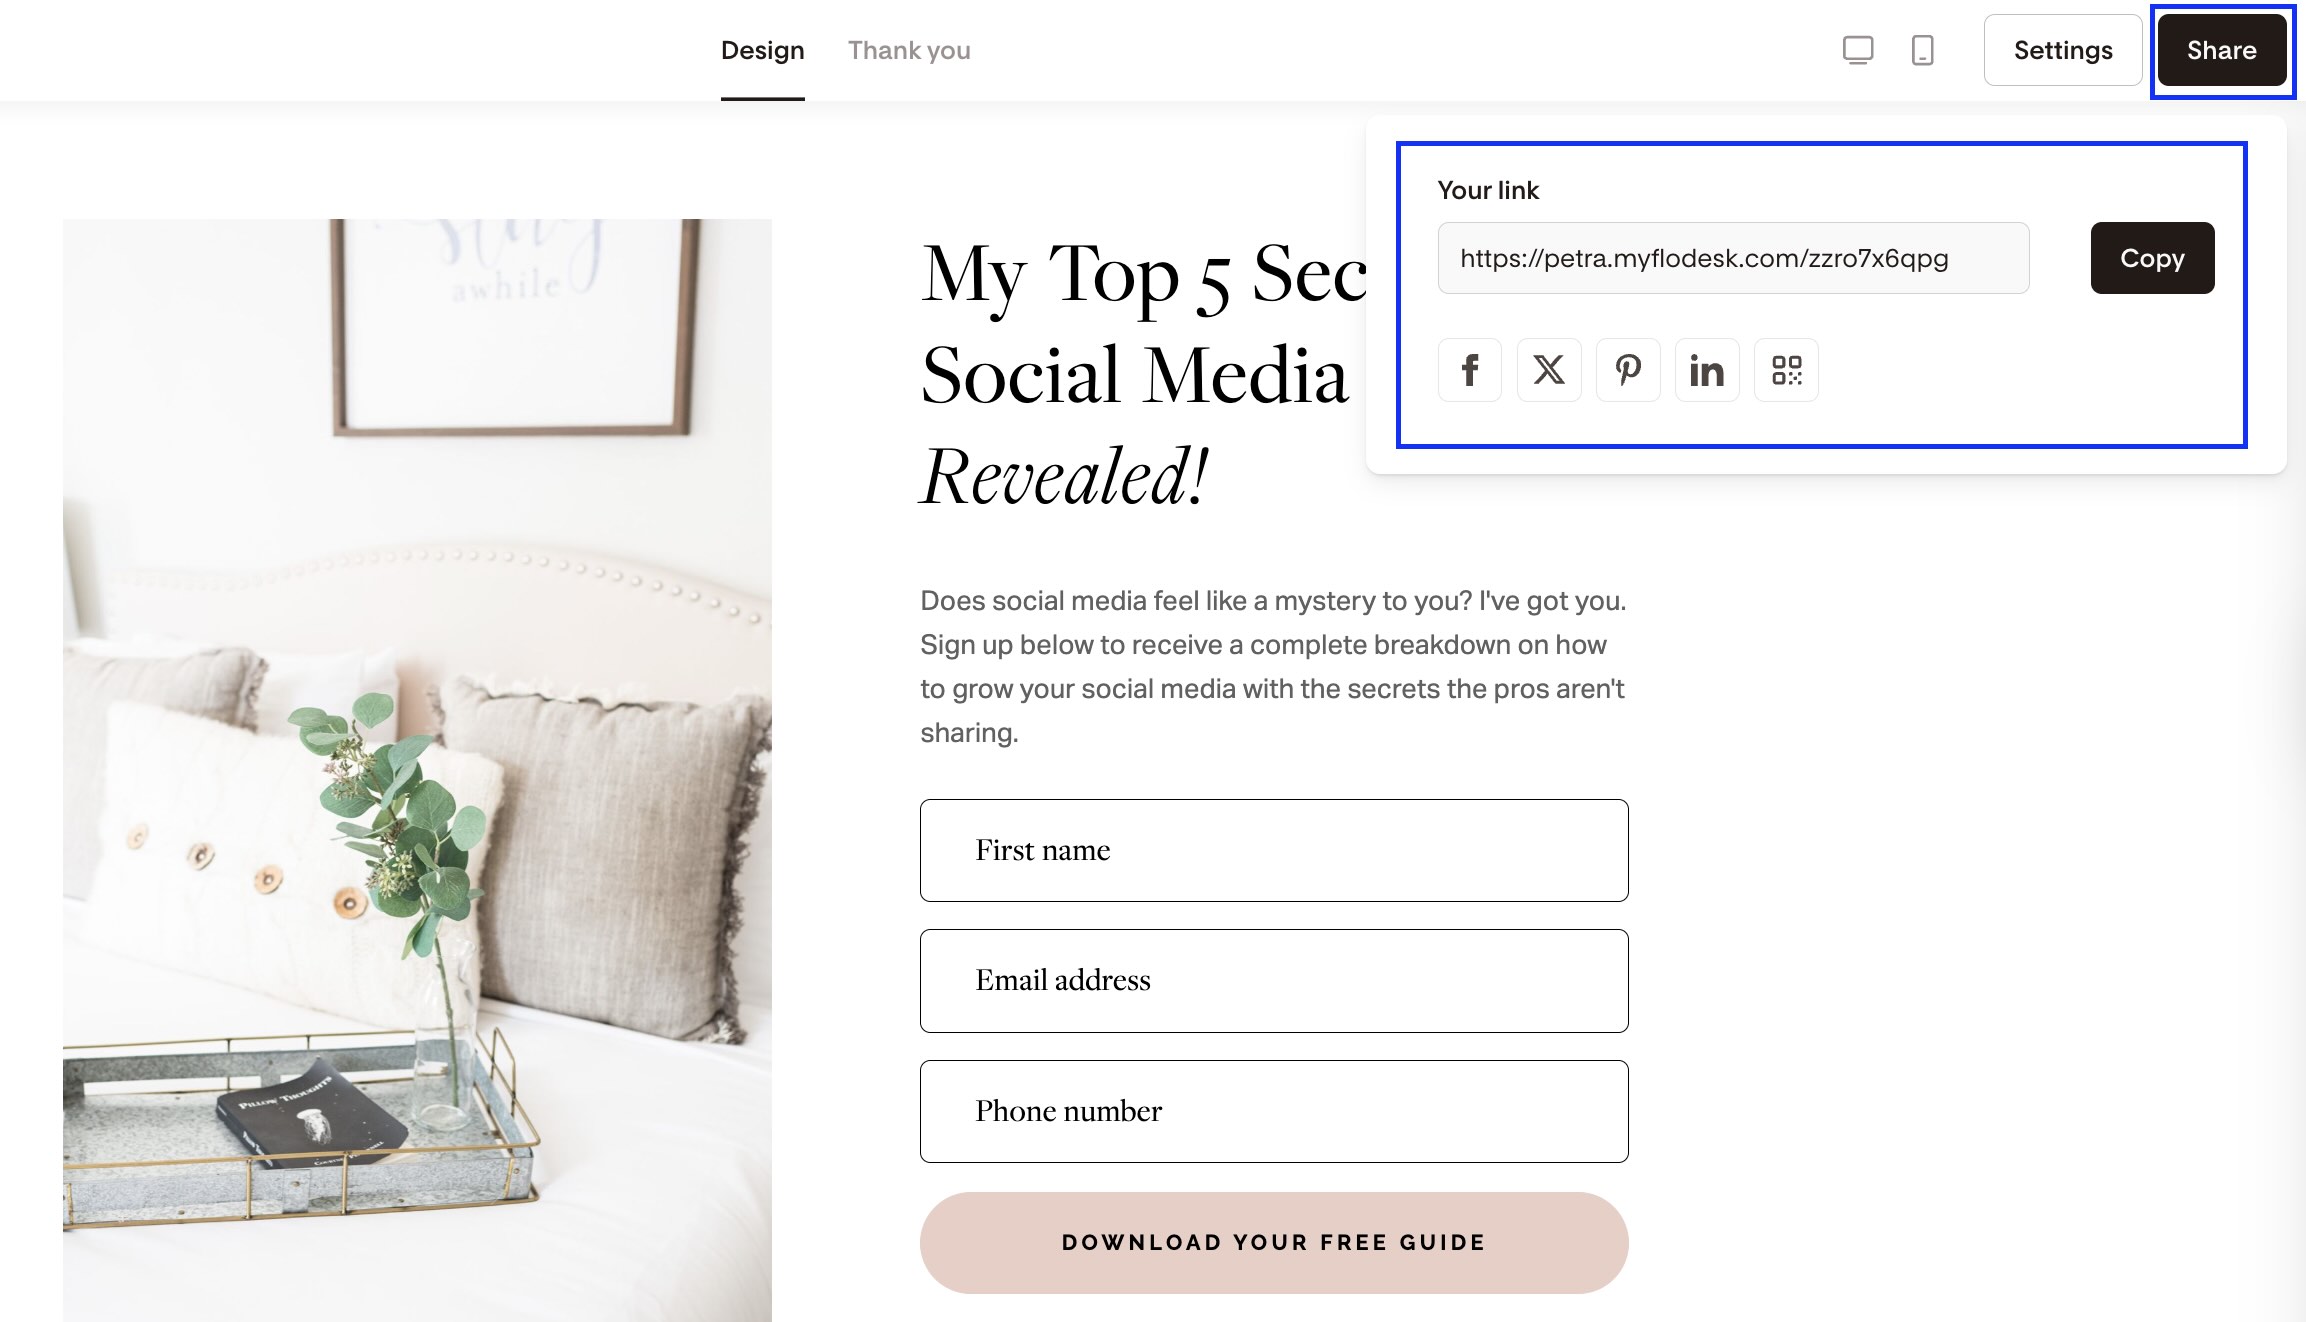Open the Thank you tab

click(x=908, y=50)
